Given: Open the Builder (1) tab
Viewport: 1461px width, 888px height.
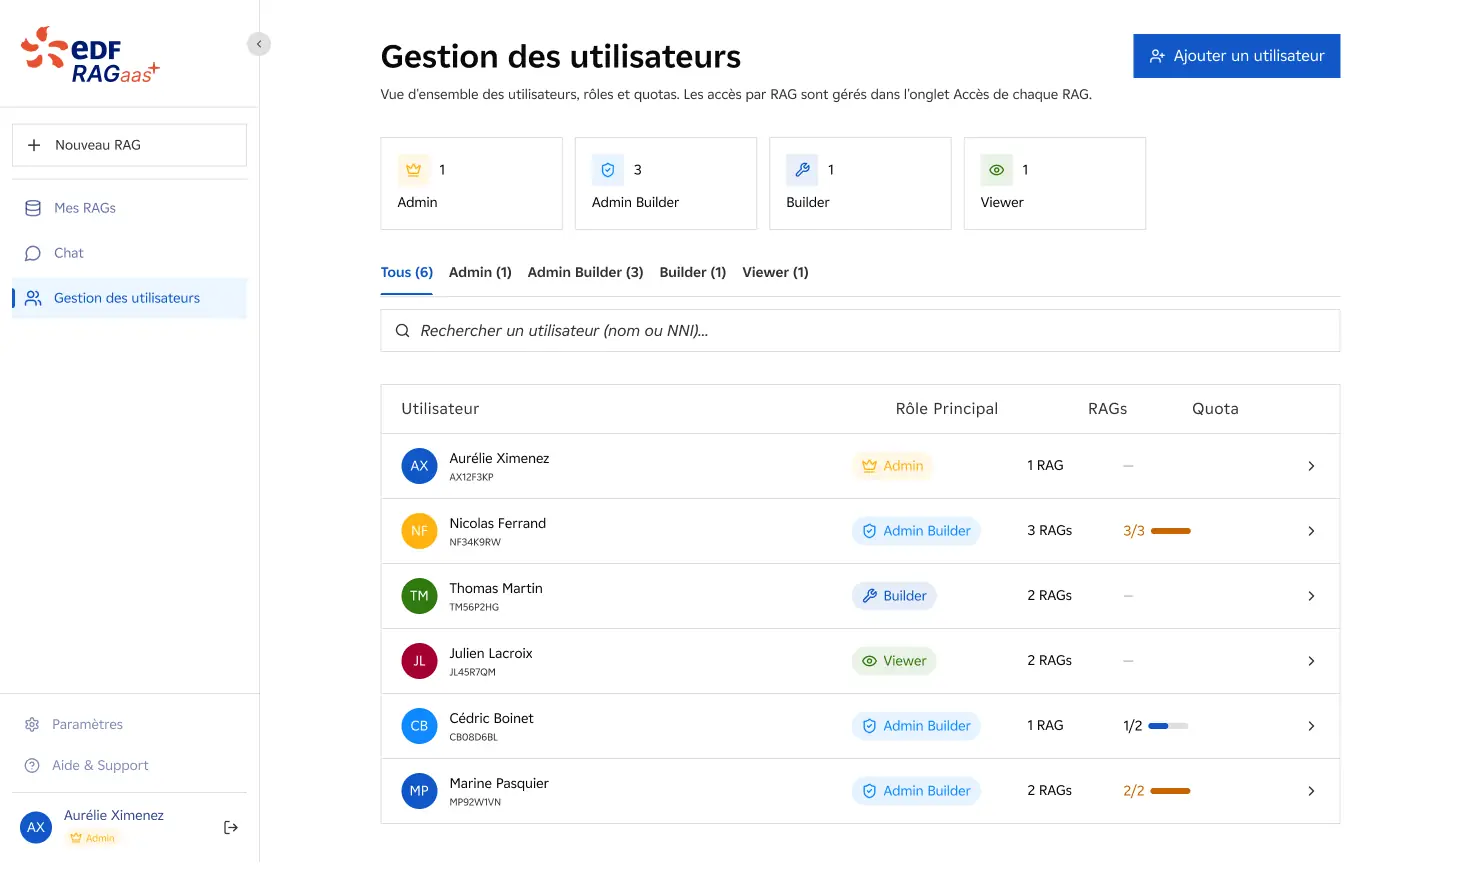Looking at the screenshot, I should pos(693,272).
